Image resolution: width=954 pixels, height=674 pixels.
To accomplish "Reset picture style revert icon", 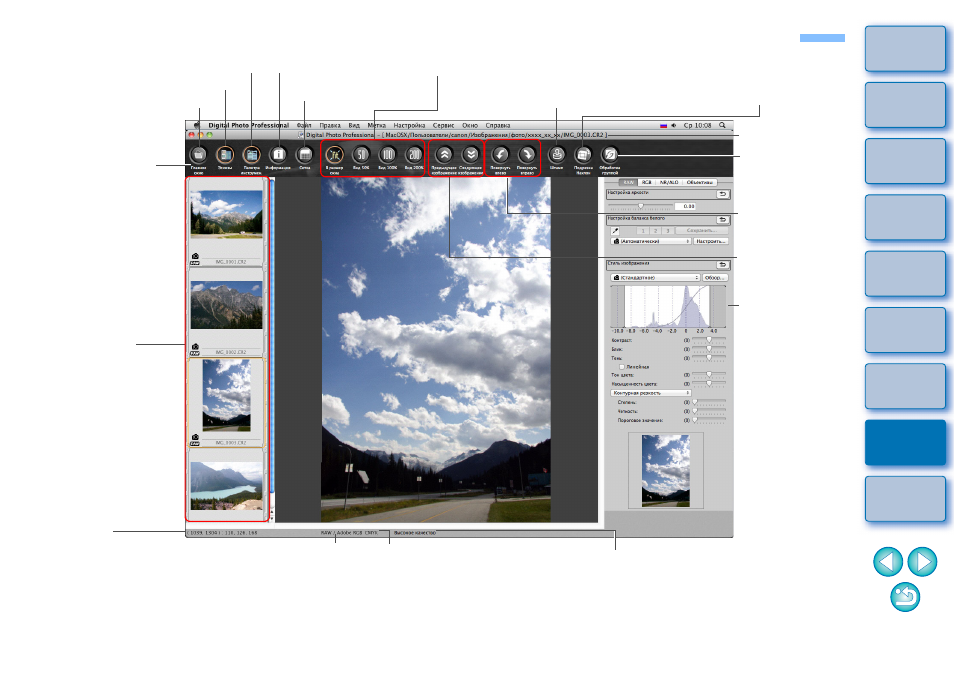I will pyautogui.click(x=722, y=265).
